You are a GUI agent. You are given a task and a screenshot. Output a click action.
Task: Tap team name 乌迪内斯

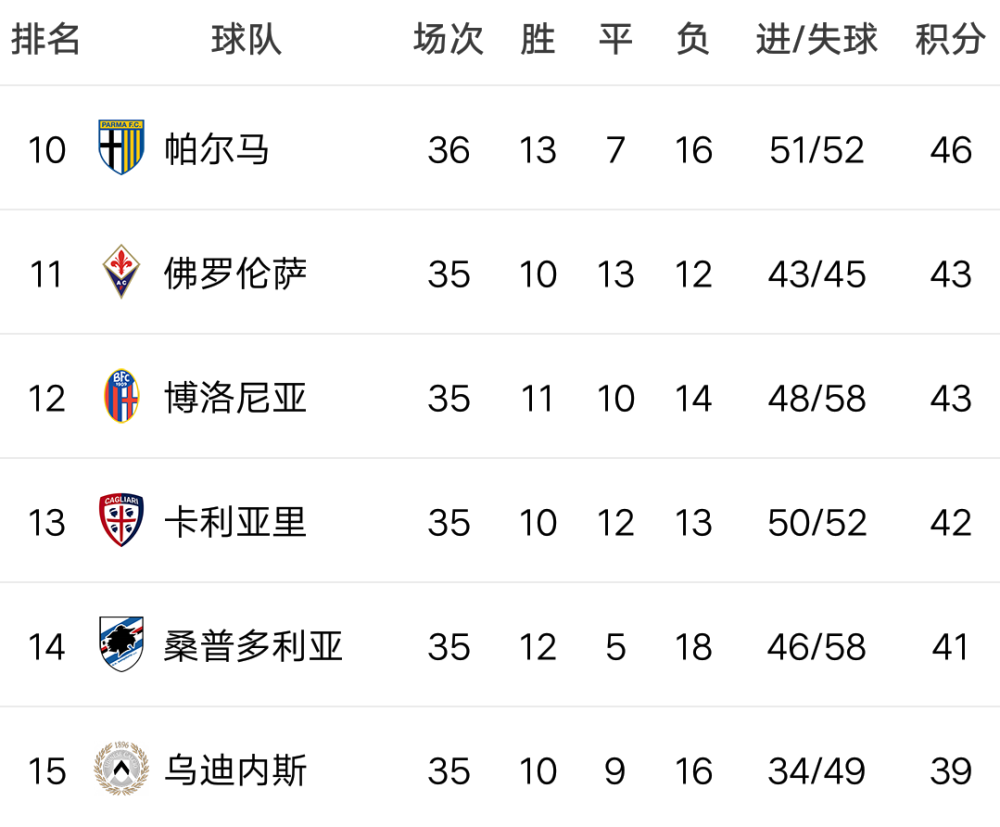click(x=235, y=771)
